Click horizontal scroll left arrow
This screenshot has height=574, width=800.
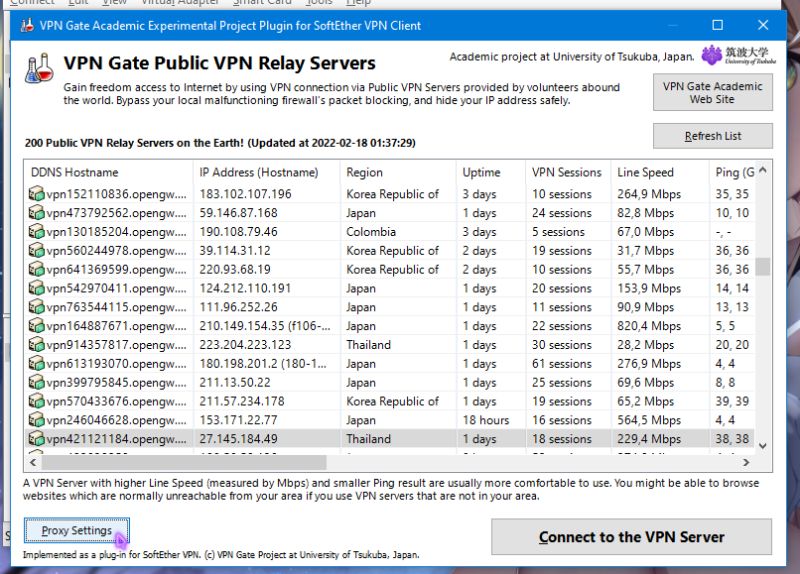[33, 462]
